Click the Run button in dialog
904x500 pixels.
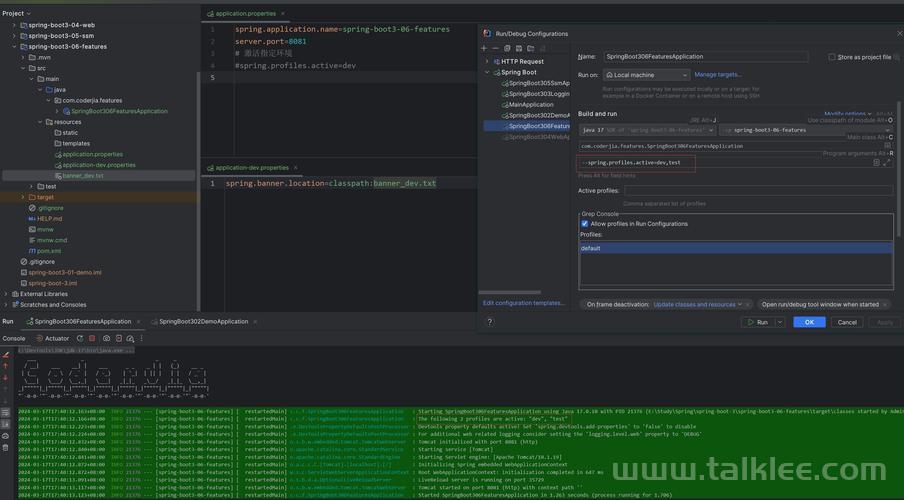[758, 322]
